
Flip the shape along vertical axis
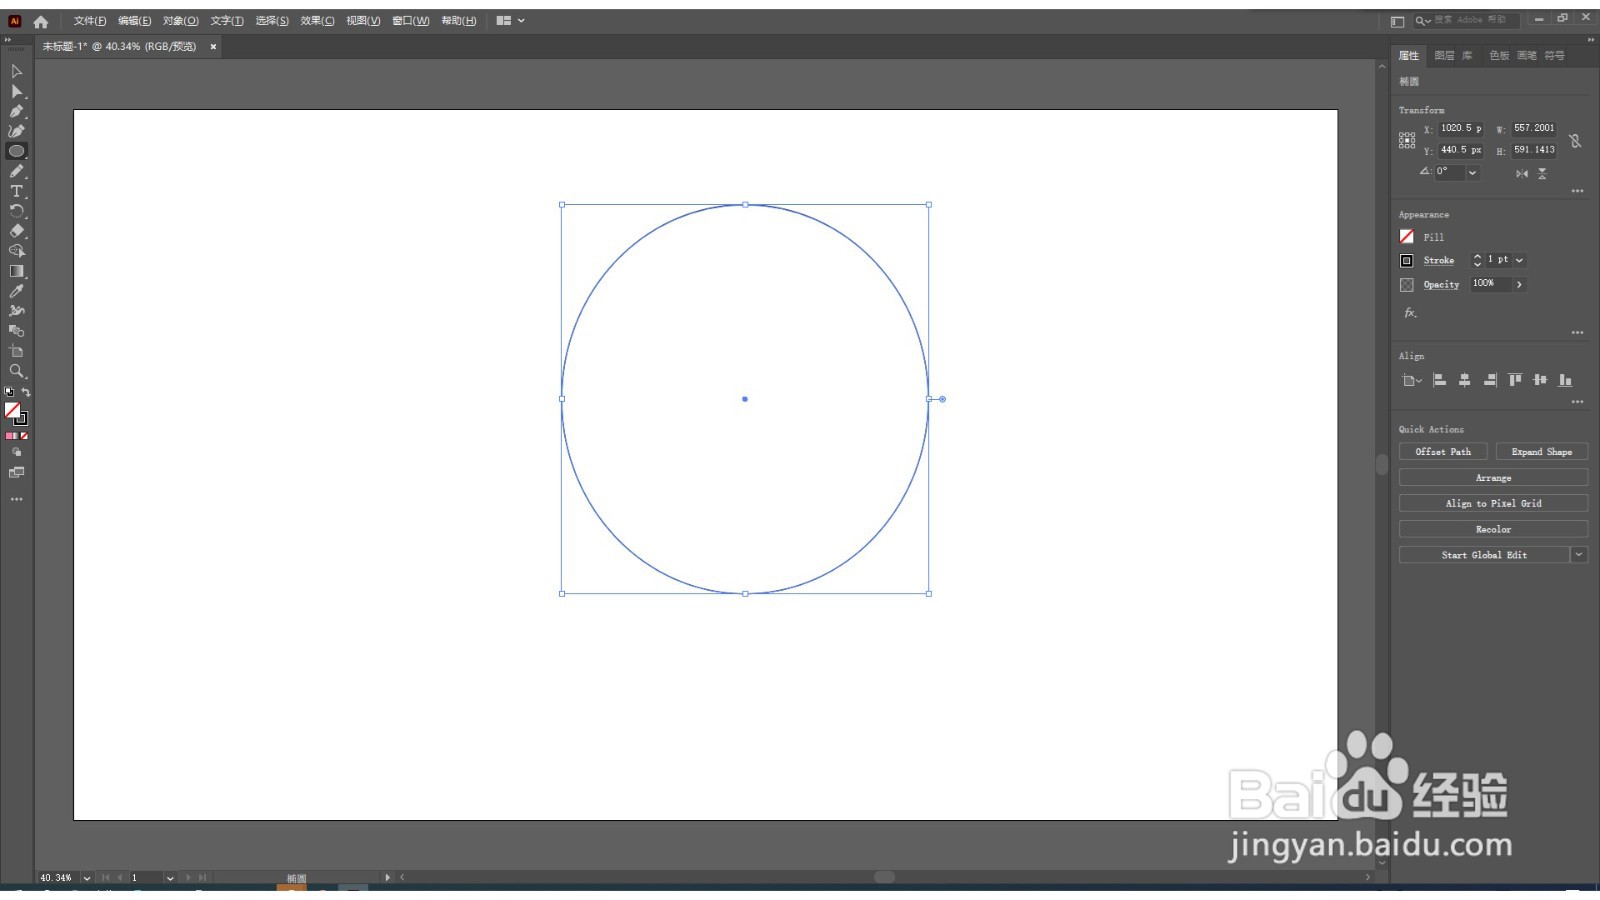coord(1542,173)
